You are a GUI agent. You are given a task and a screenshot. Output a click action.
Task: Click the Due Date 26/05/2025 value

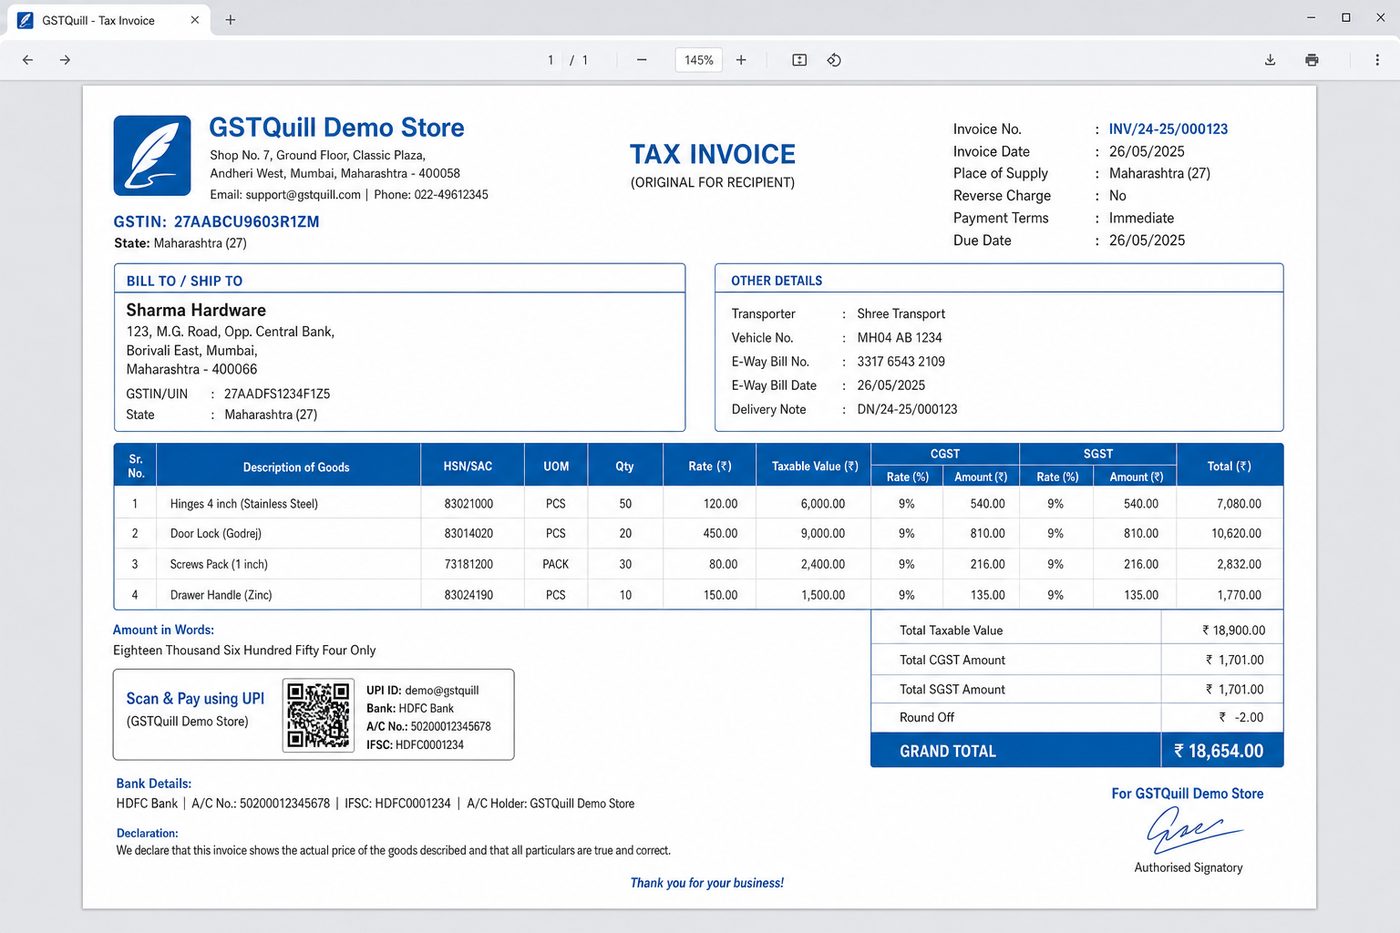click(x=1146, y=241)
